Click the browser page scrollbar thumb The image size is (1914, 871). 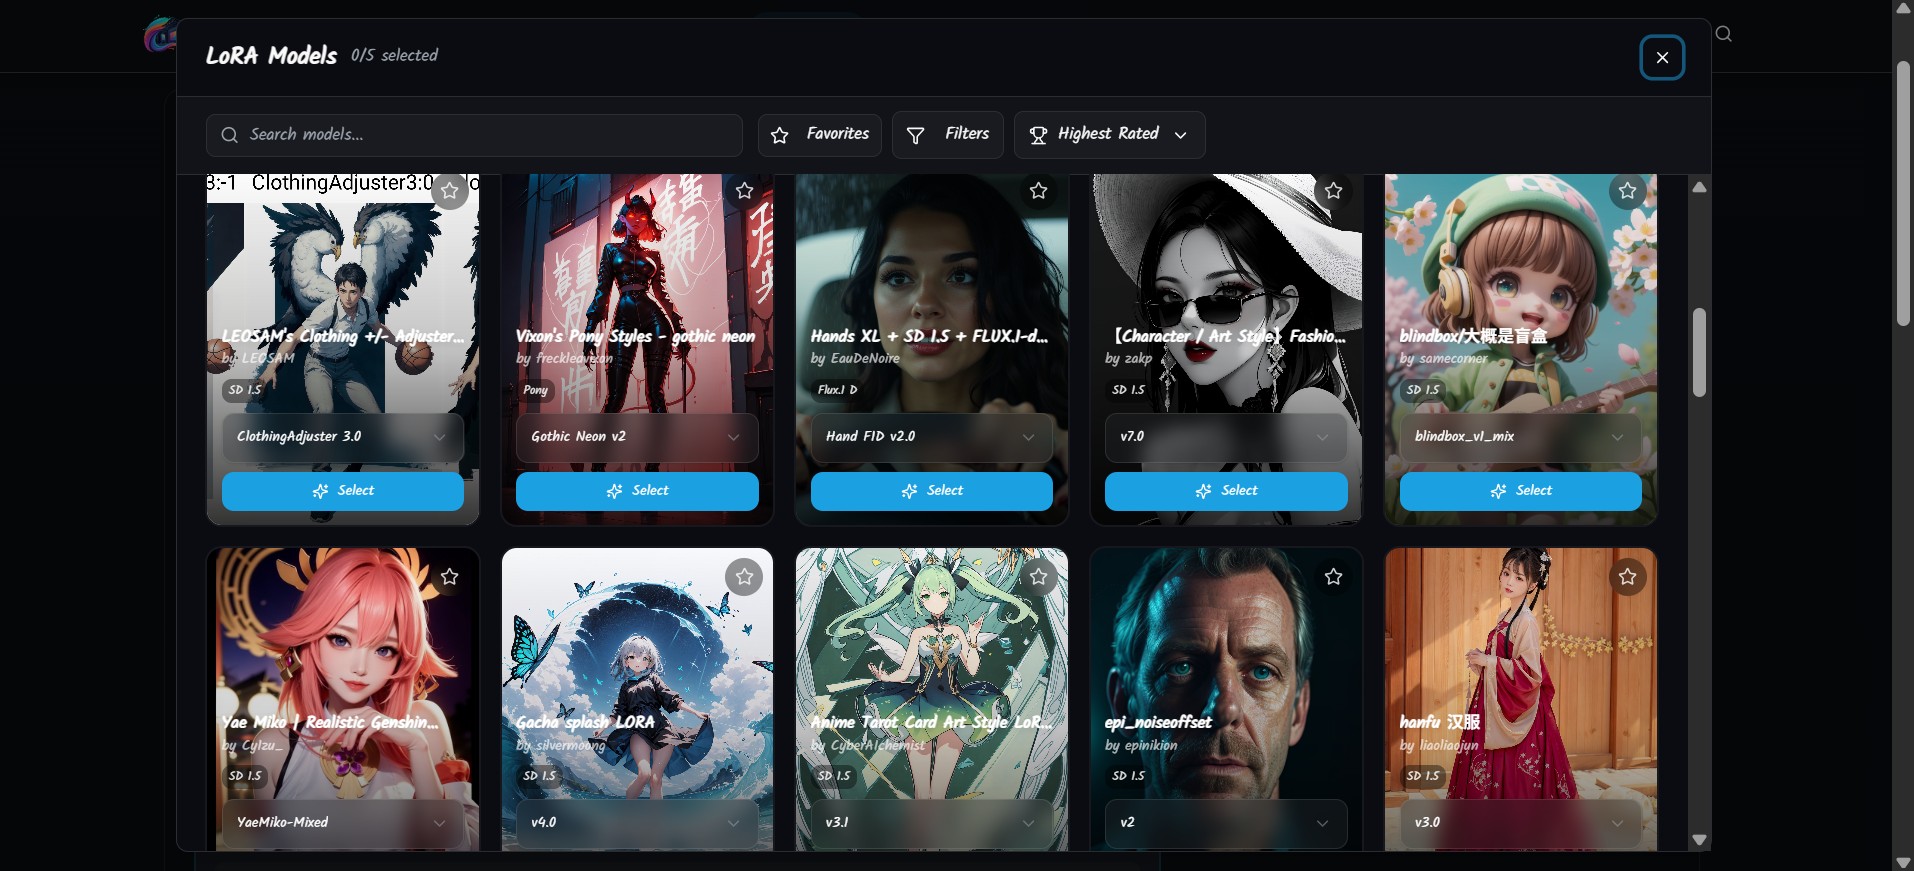point(1903,194)
